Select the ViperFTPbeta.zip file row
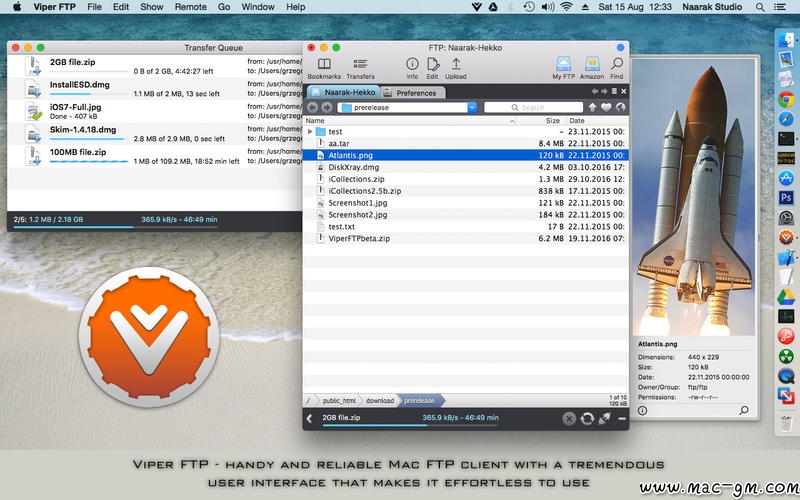The height and width of the screenshot is (500, 800). click(465, 238)
